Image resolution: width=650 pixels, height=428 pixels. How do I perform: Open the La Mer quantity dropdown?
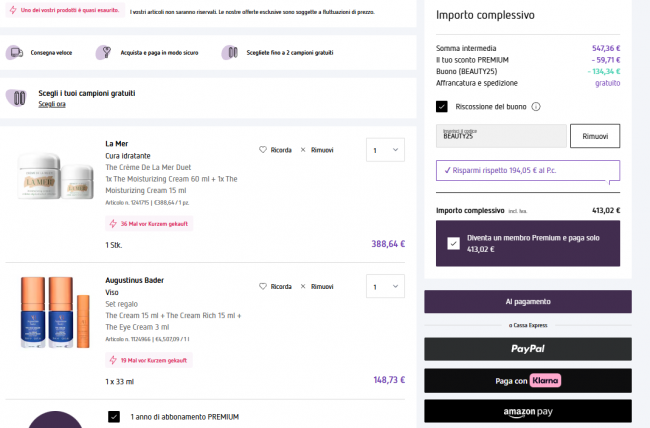pos(385,150)
